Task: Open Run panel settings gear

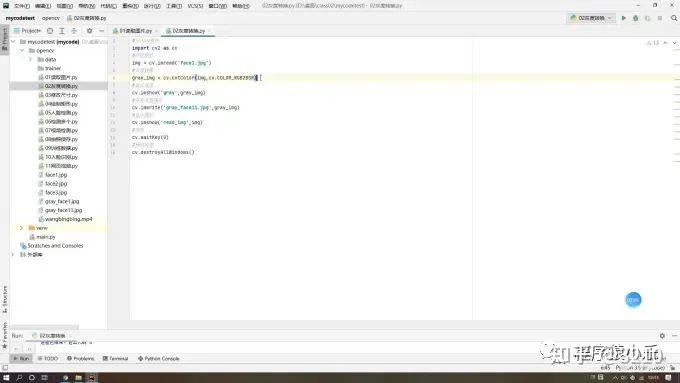Action: [662, 336]
